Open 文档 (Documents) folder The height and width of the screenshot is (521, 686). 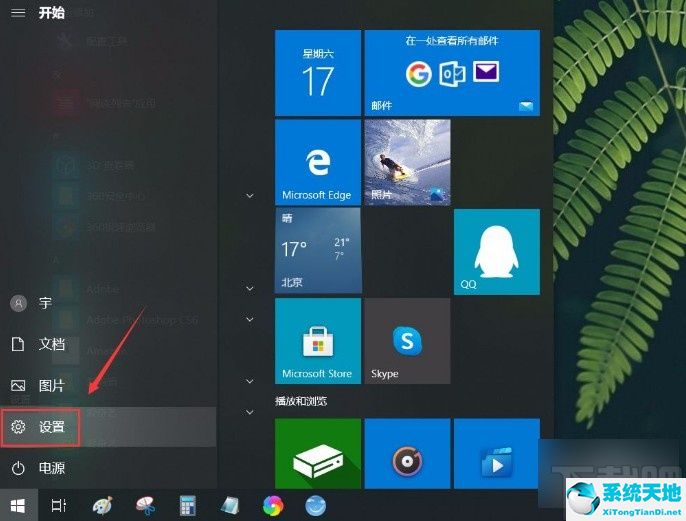[x=38, y=344]
